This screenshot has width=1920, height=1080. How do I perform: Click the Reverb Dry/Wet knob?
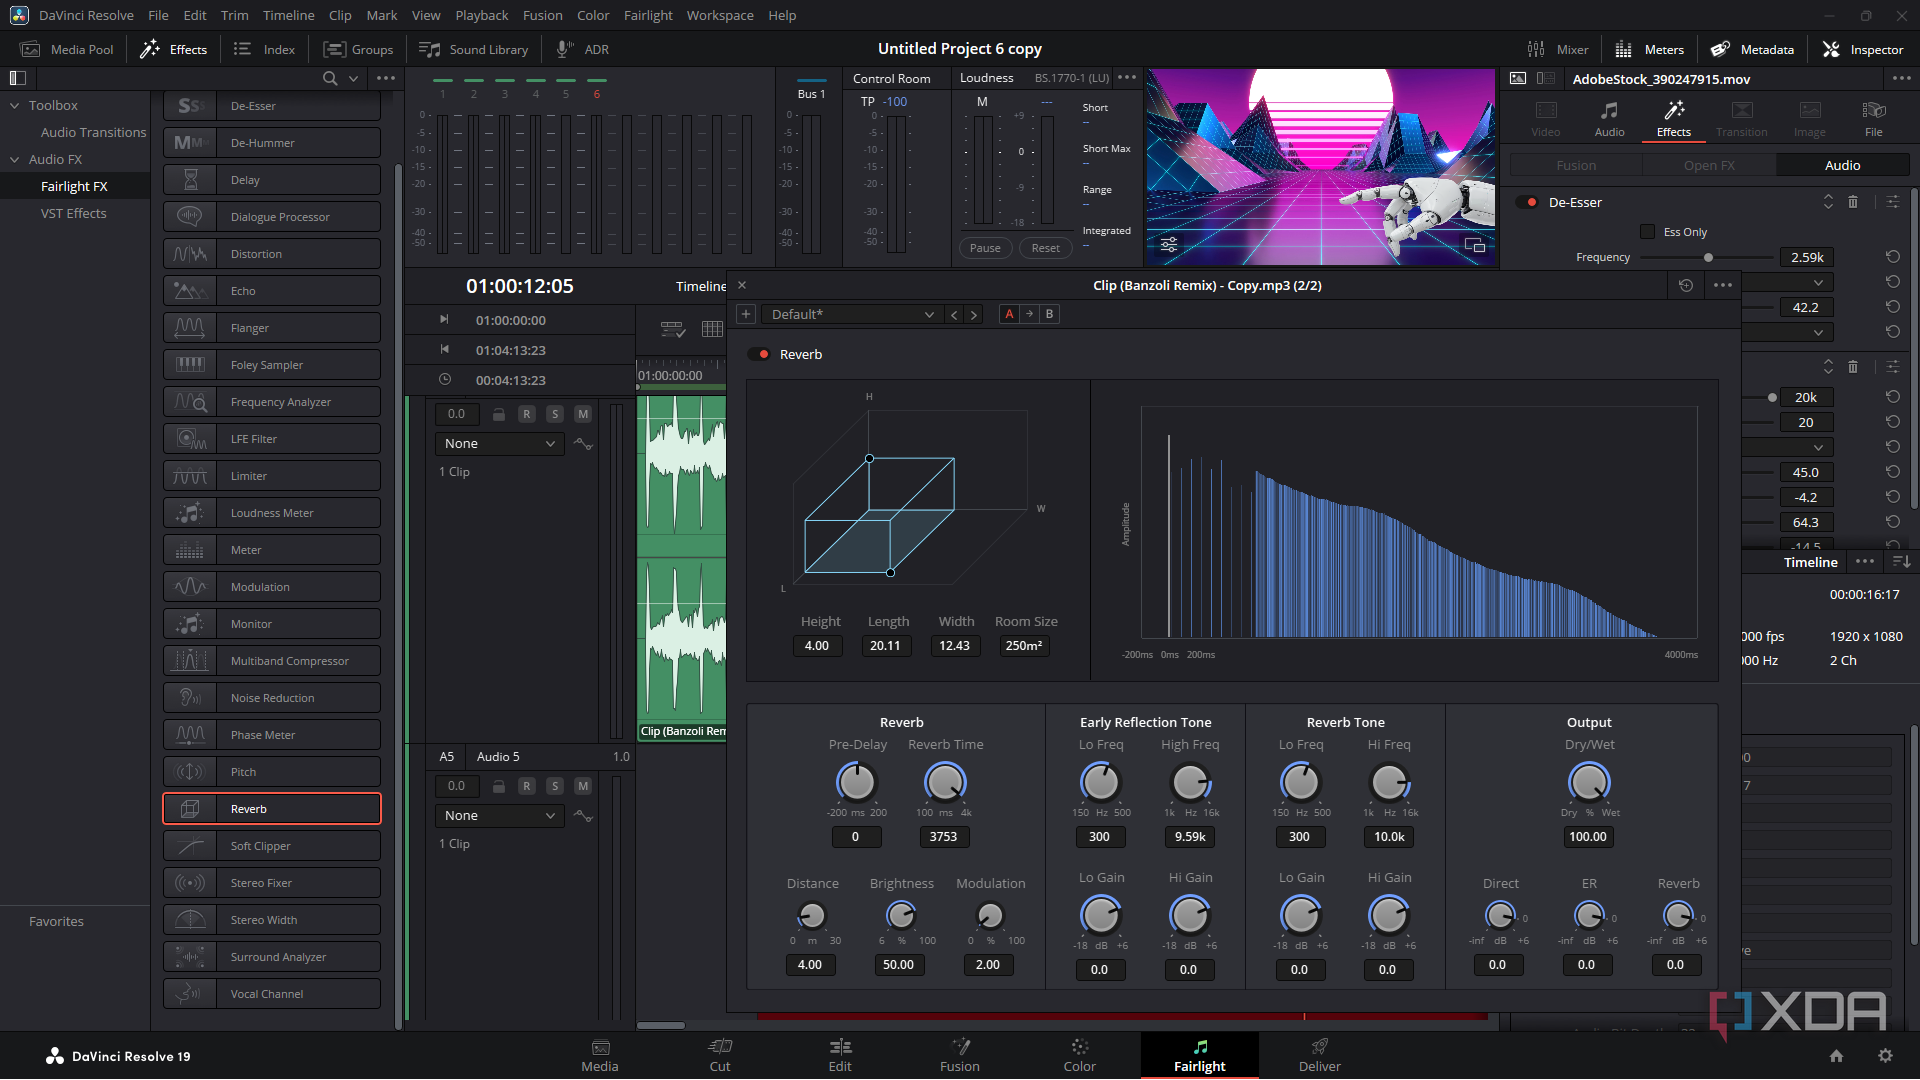pyautogui.click(x=1588, y=783)
